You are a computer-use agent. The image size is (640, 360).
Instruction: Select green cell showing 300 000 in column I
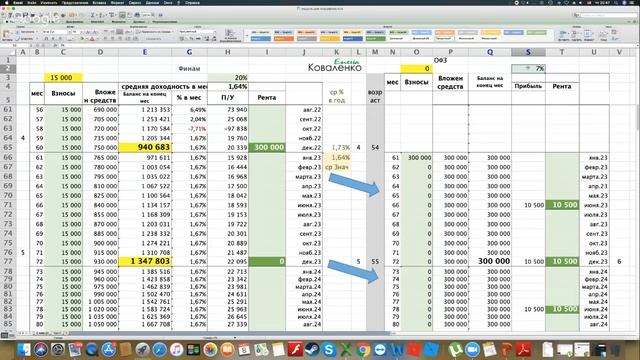point(267,147)
